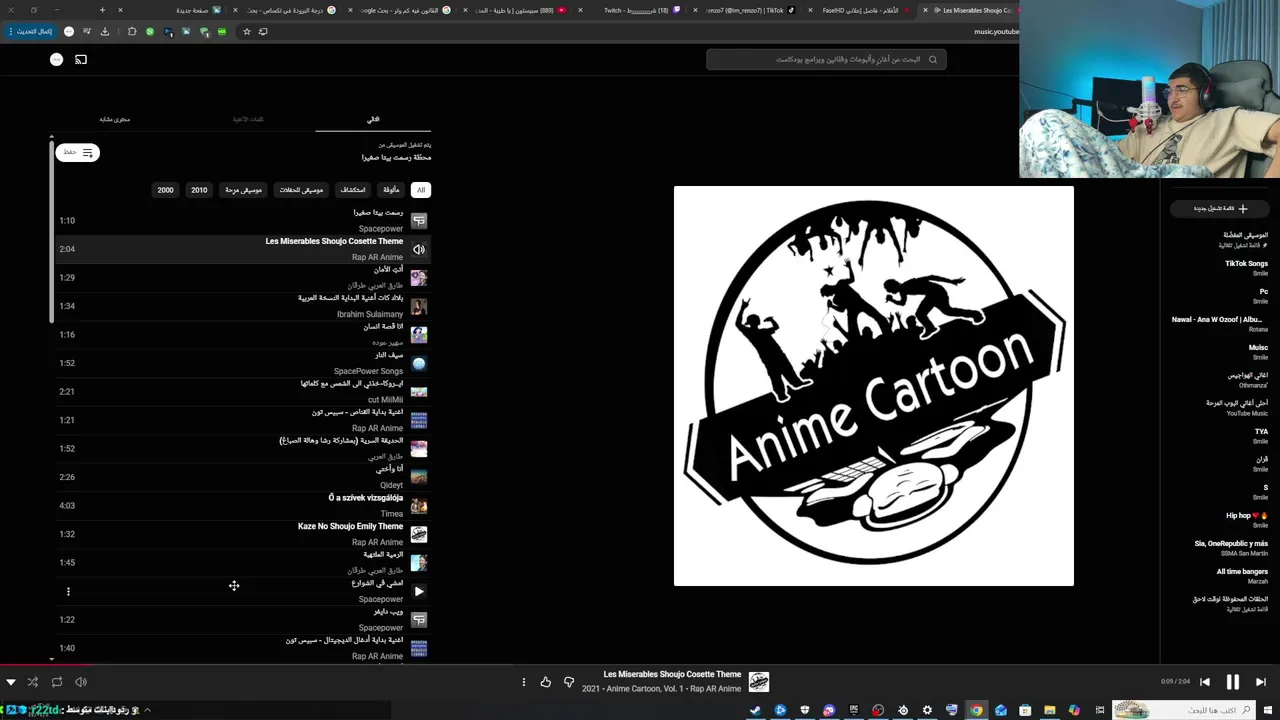
Task: Skip to the next track
Action: (1260, 682)
